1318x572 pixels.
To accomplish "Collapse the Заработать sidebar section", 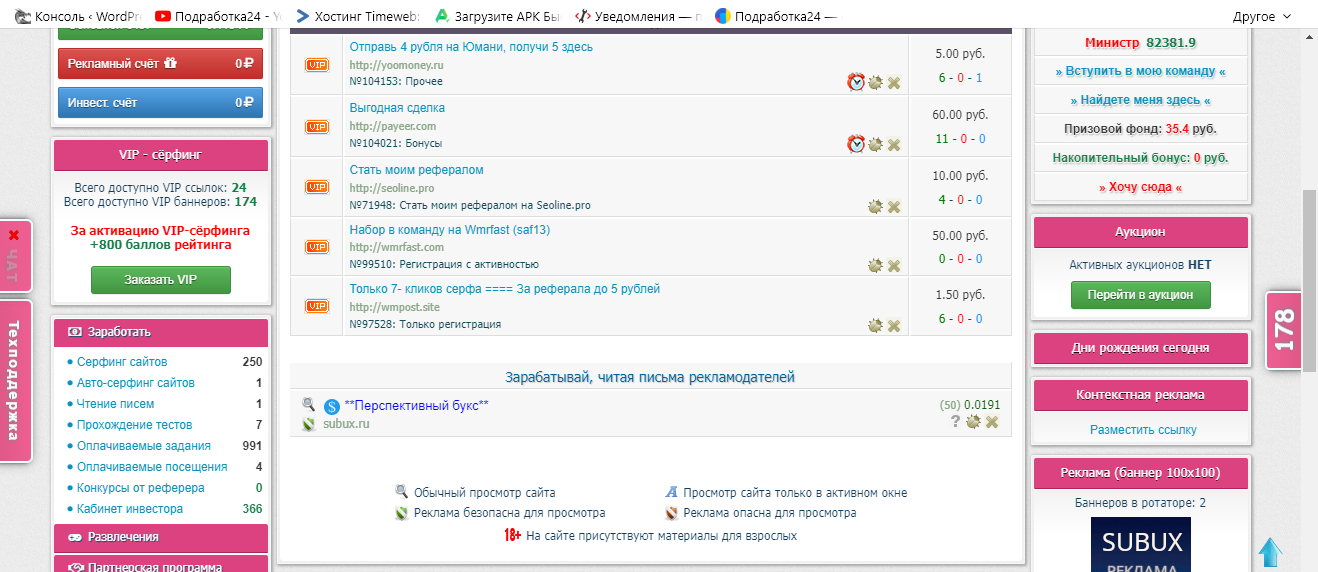I will click(x=161, y=332).
